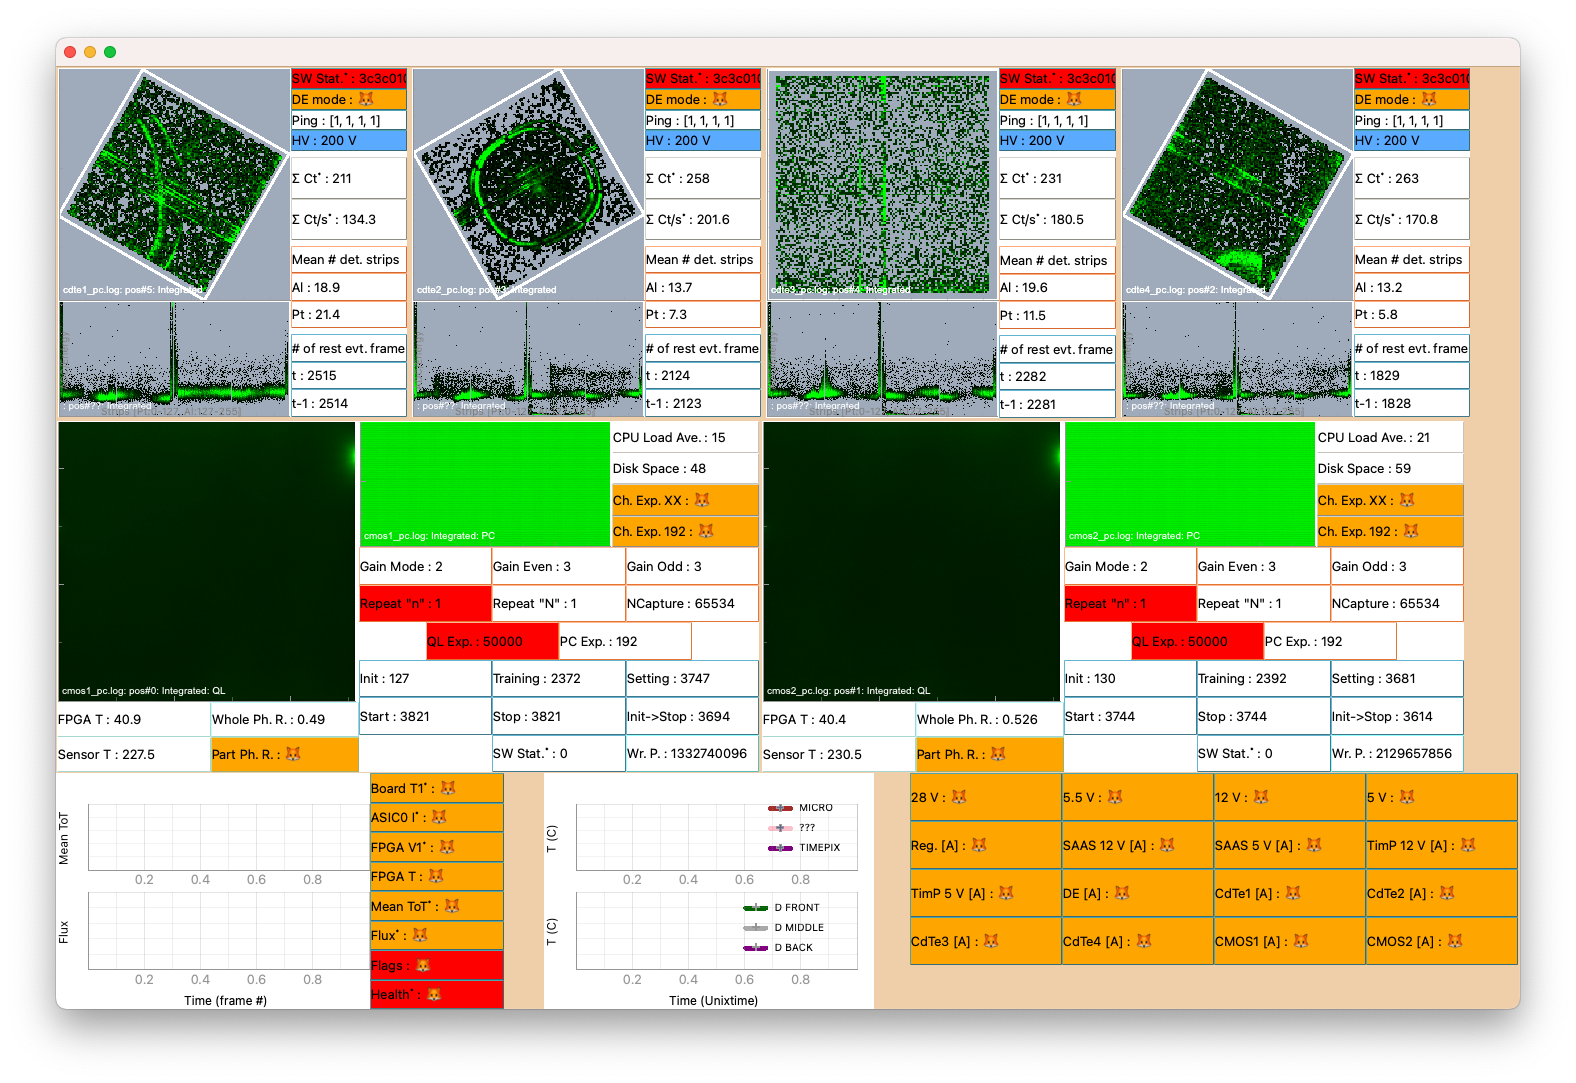This screenshot has width=1576, height=1083.
Task: Click the fox icon beside Mean ToT label
Action: pyautogui.click(x=452, y=906)
